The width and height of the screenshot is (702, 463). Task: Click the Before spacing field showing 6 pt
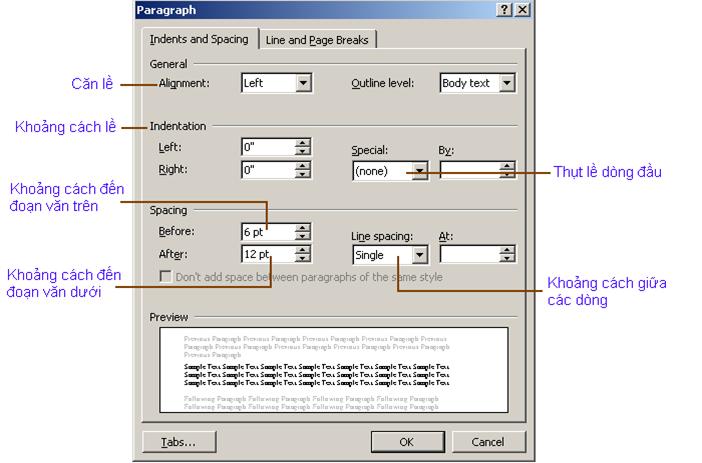pyautogui.click(x=268, y=232)
